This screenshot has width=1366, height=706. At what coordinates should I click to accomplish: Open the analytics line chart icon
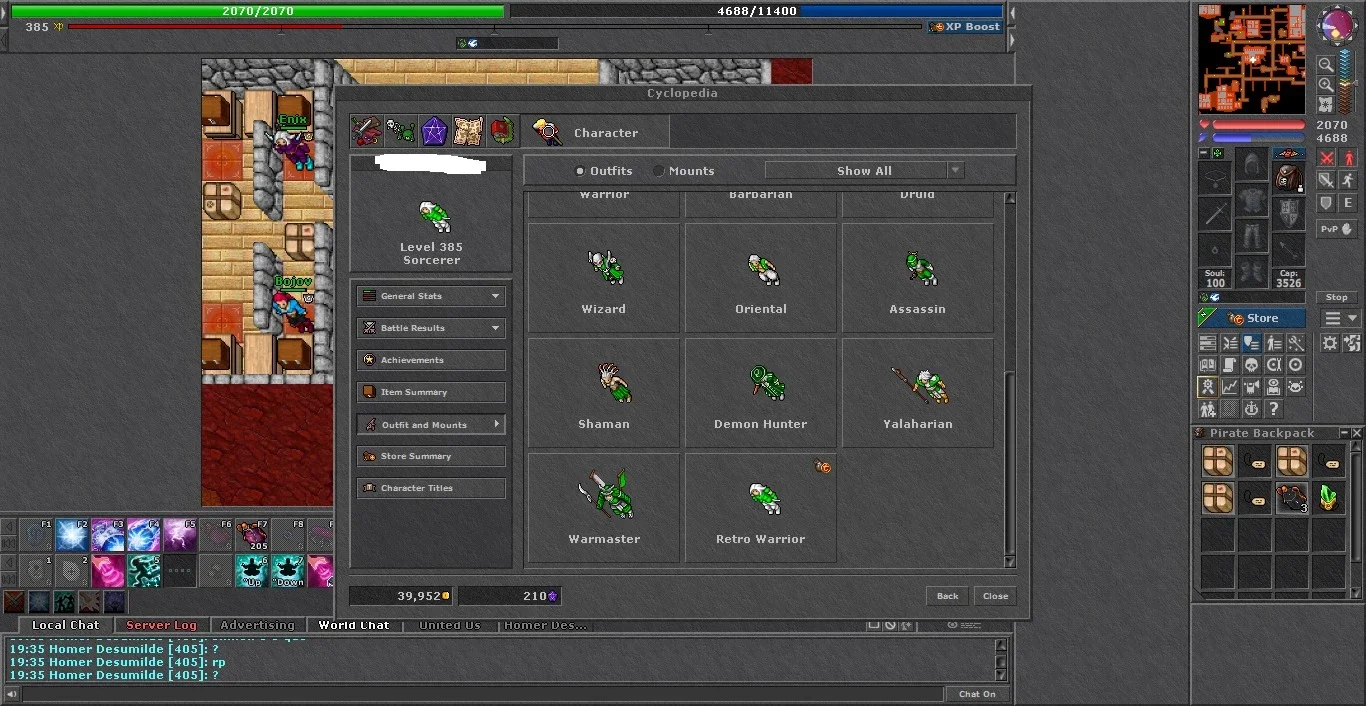(1229, 387)
